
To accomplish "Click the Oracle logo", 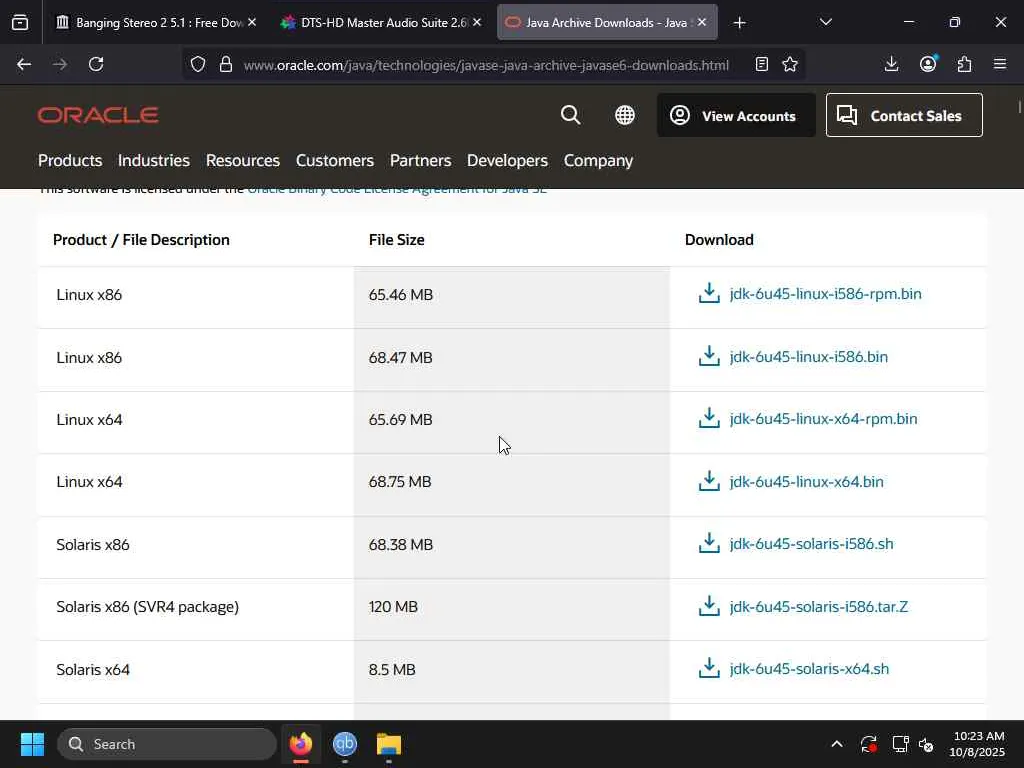I will click(x=98, y=115).
